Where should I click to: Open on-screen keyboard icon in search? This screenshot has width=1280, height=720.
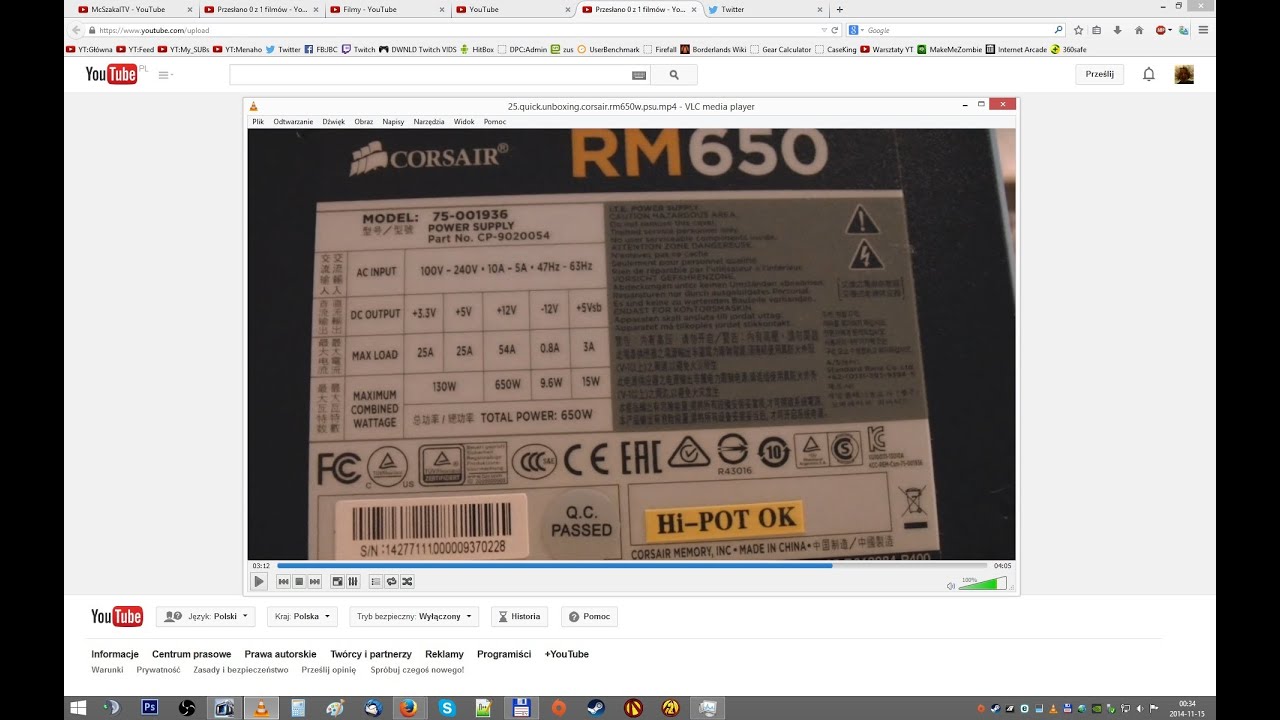pos(639,75)
